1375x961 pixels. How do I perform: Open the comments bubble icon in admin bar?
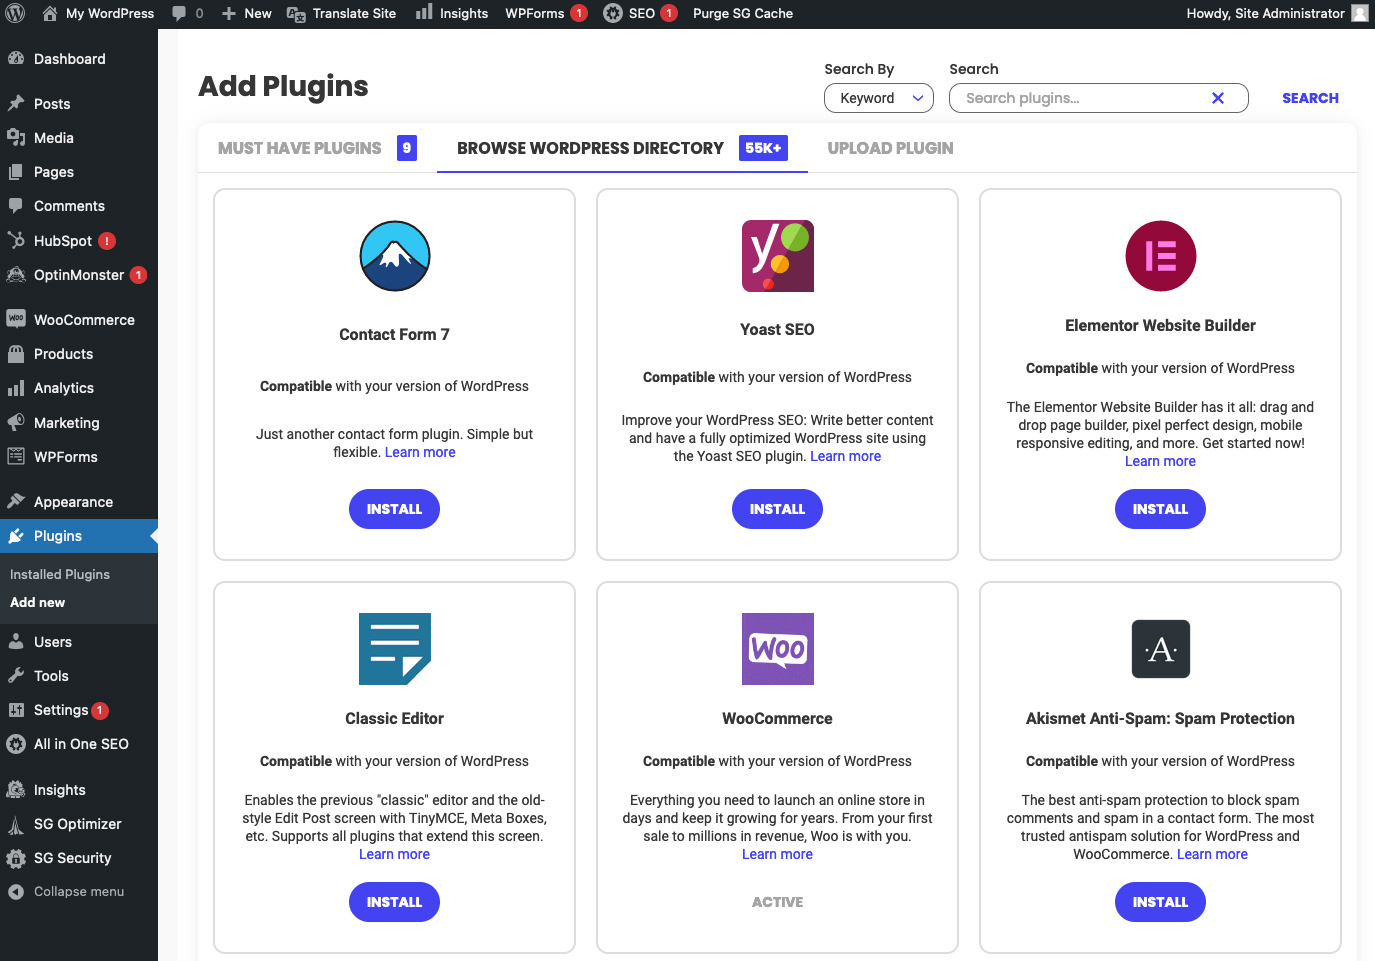(179, 14)
